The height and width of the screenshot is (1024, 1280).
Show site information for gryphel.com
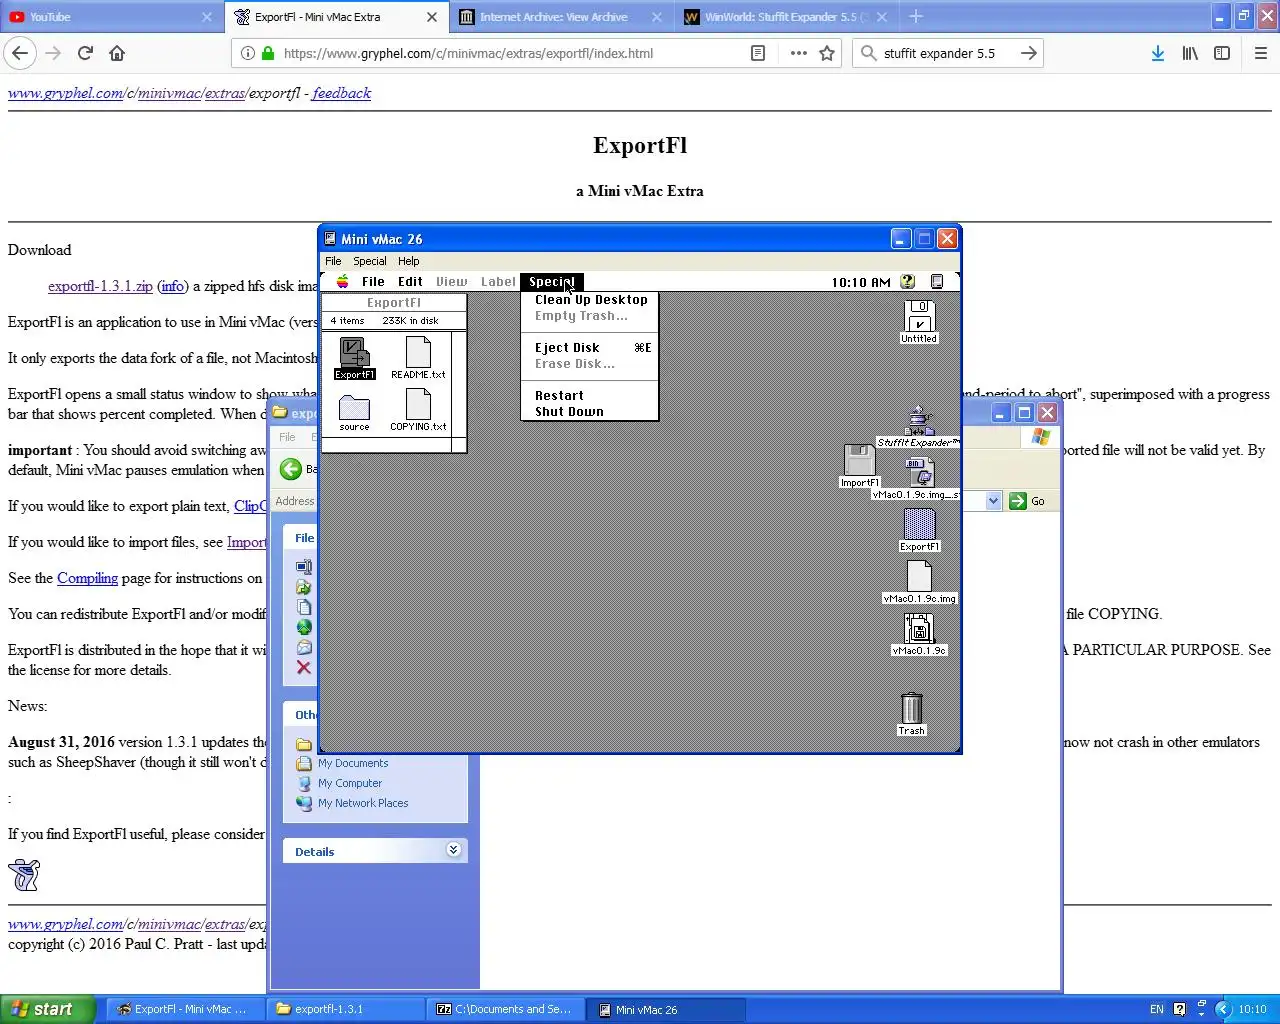pyautogui.click(x=247, y=53)
